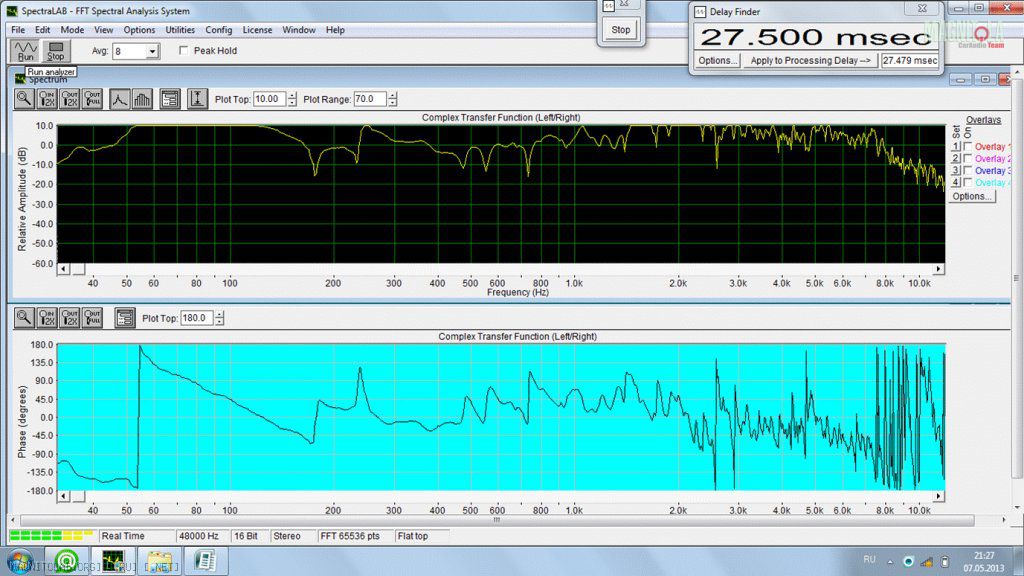The height and width of the screenshot is (576, 1024).
Task: Click the Run analyzer waveform button
Action: pos(25,51)
